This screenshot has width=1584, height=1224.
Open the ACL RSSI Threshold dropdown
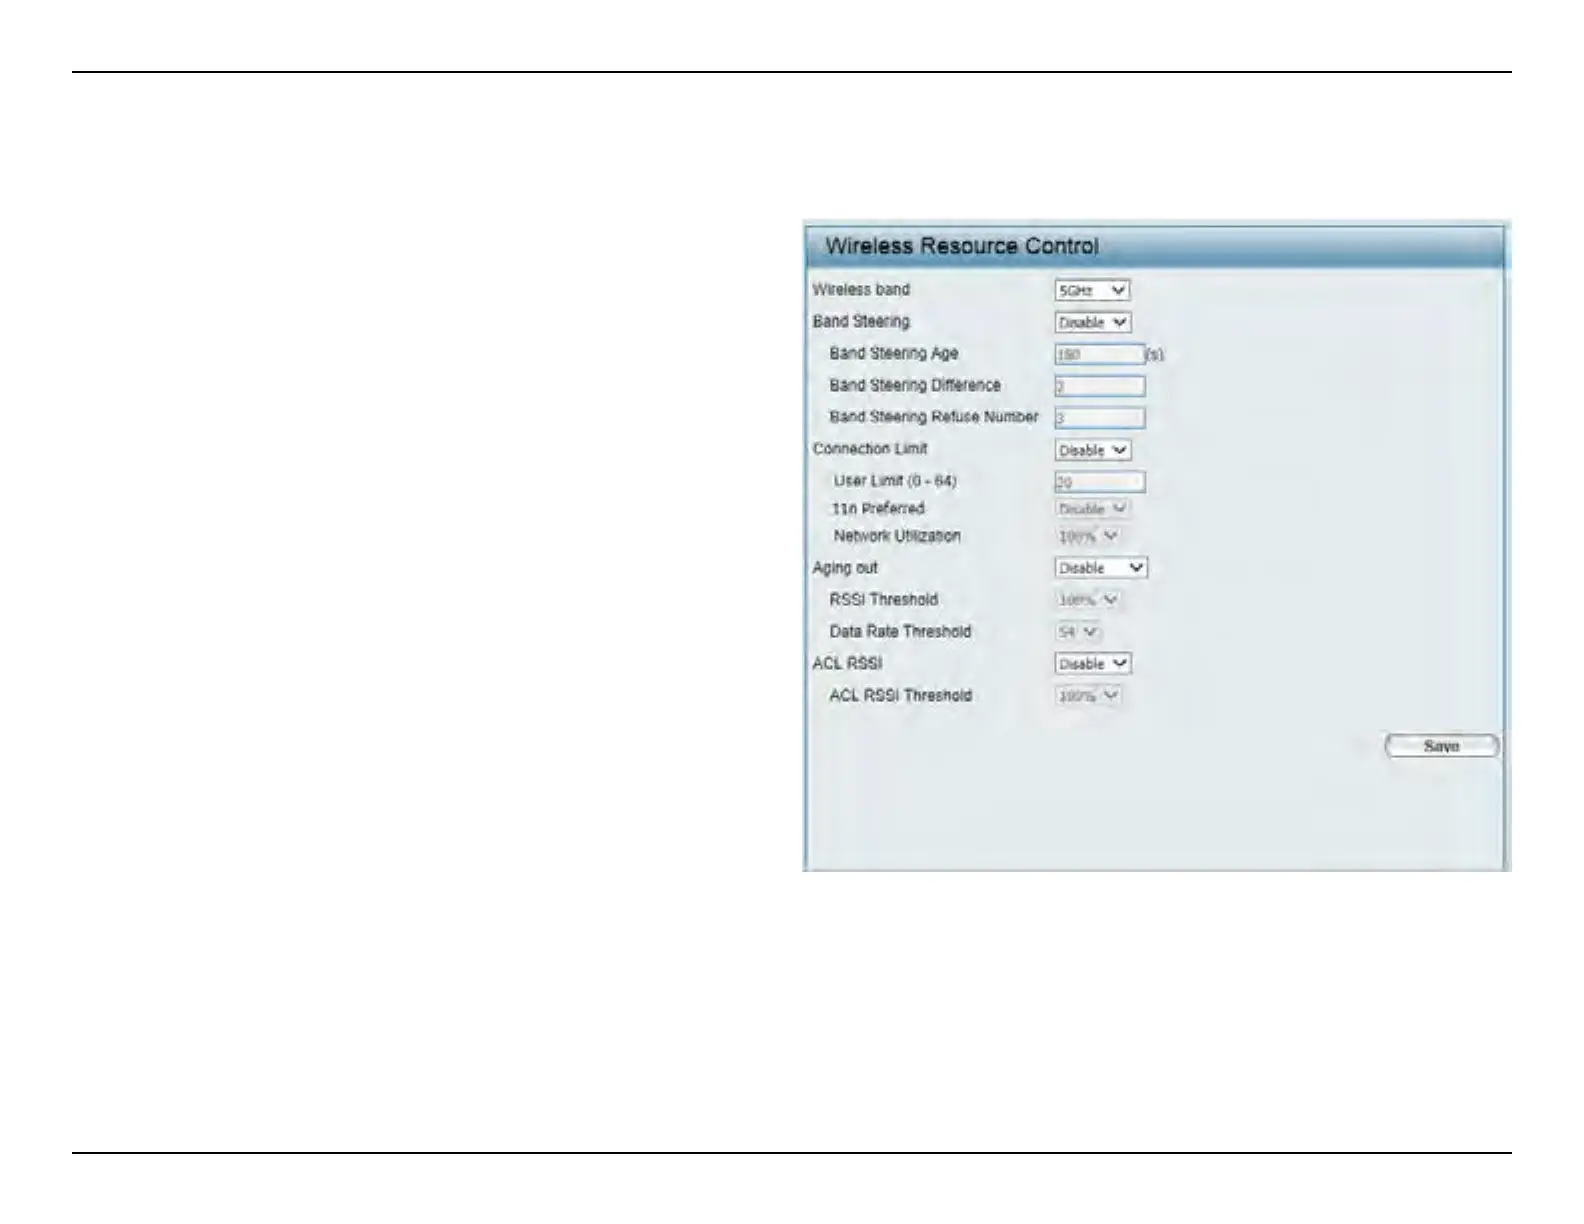(1088, 695)
